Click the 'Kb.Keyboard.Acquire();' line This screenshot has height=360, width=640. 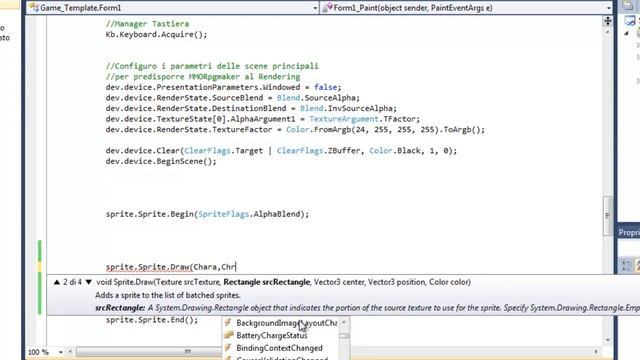tap(156, 34)
